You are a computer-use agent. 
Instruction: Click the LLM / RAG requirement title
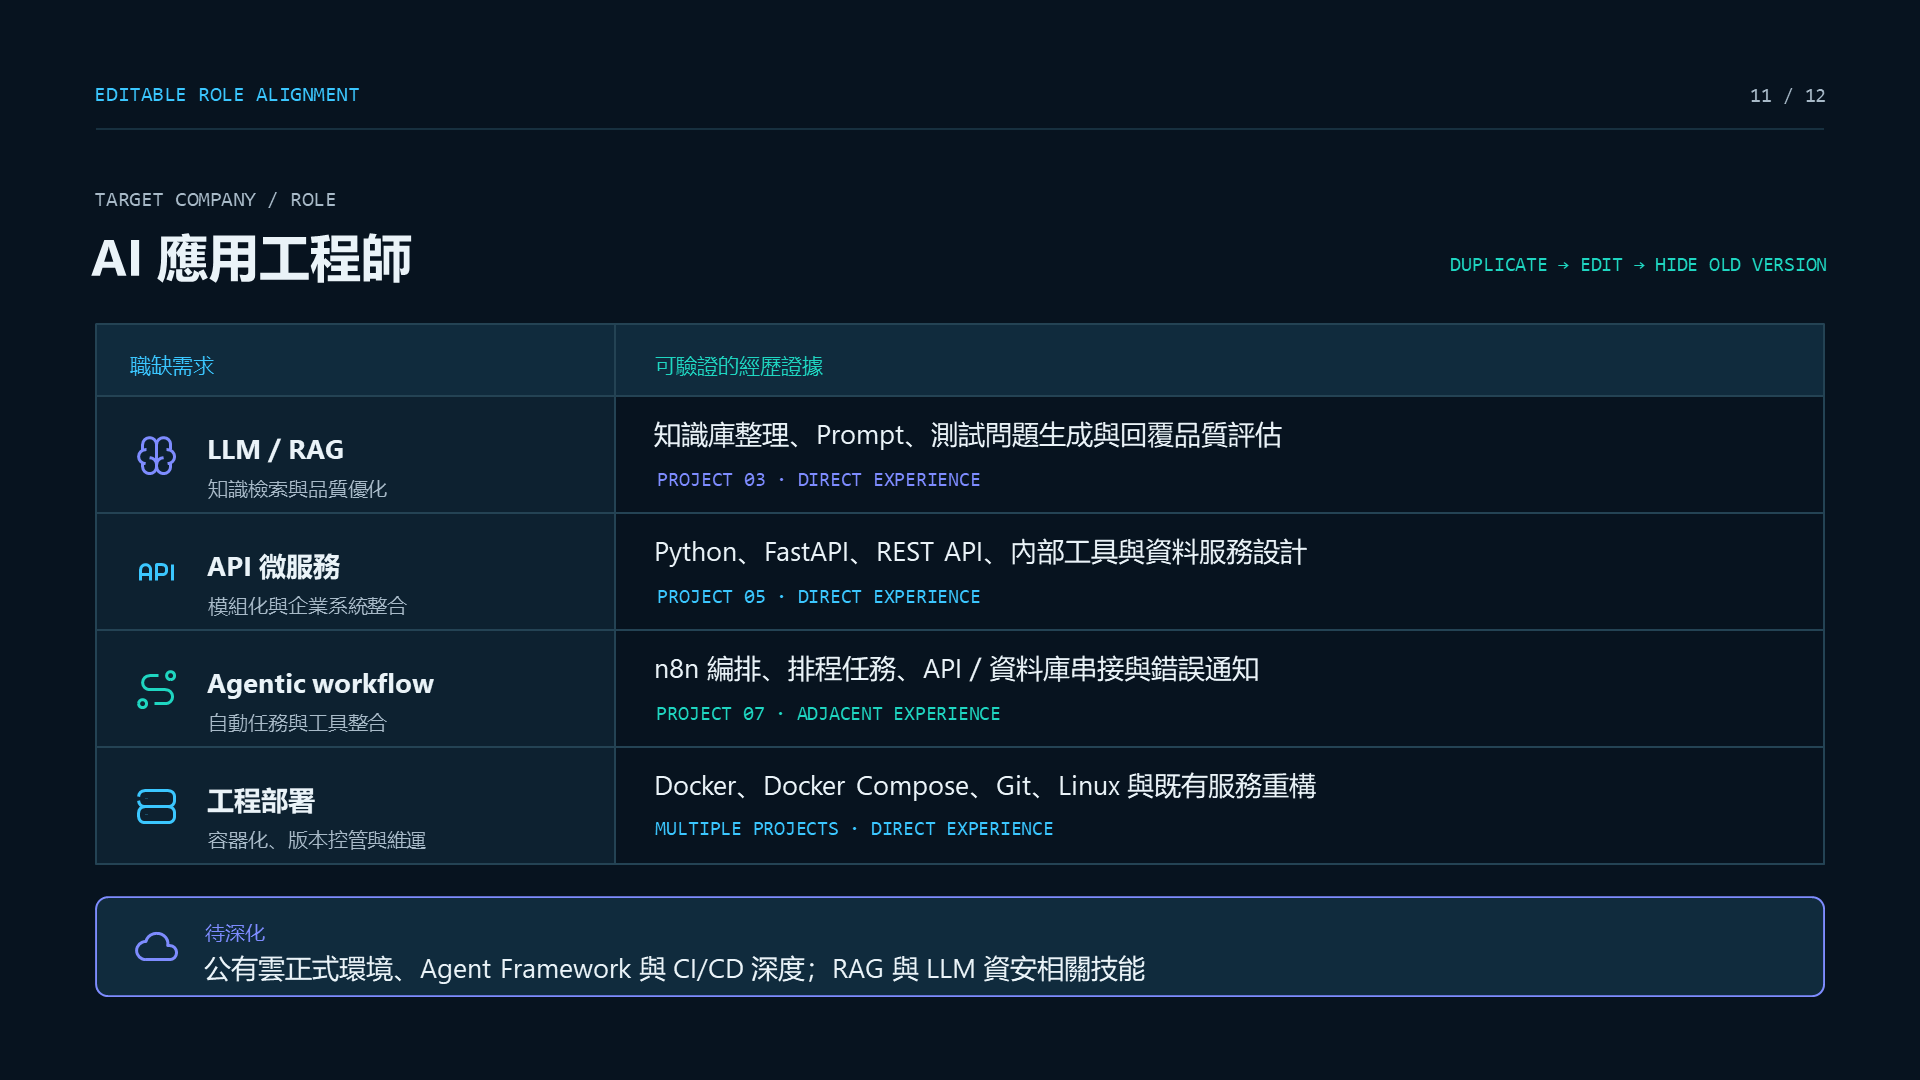275,450
